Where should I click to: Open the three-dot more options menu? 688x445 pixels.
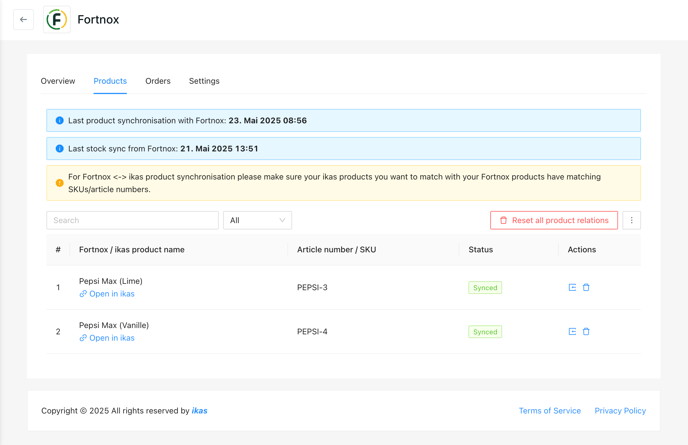point(631,220)
